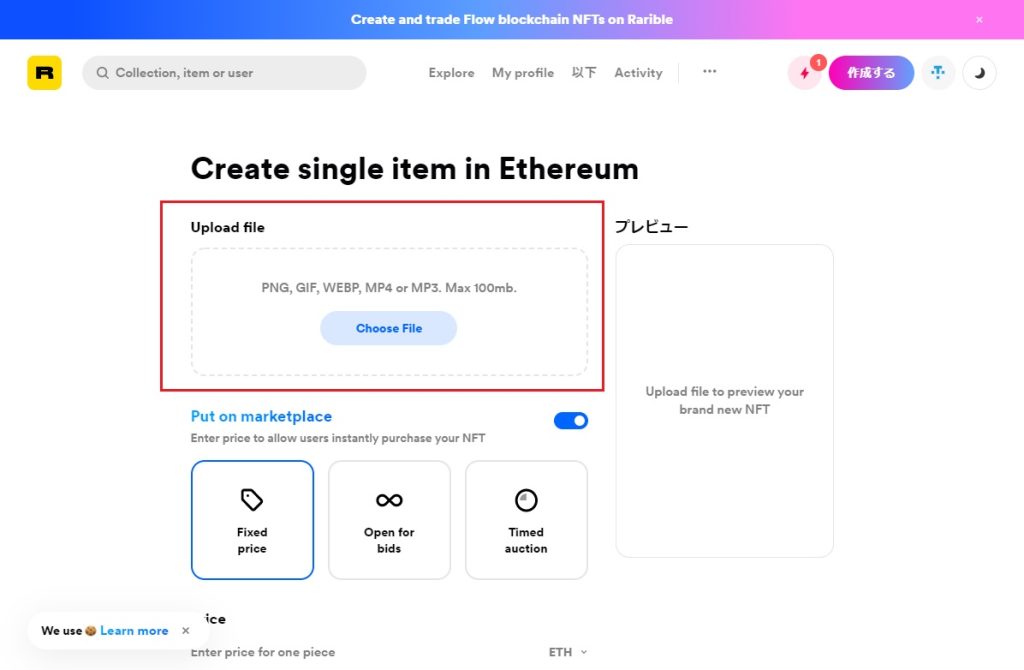Image resolution: width=1024 pixels, height=670 pixels.
Task: Toggle the Put on marketplace switch
Action: [571, 421]
